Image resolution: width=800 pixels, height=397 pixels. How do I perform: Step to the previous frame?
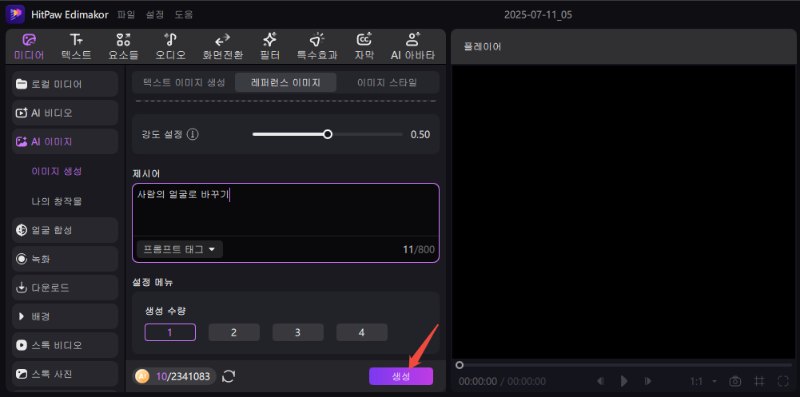(601, 381)
